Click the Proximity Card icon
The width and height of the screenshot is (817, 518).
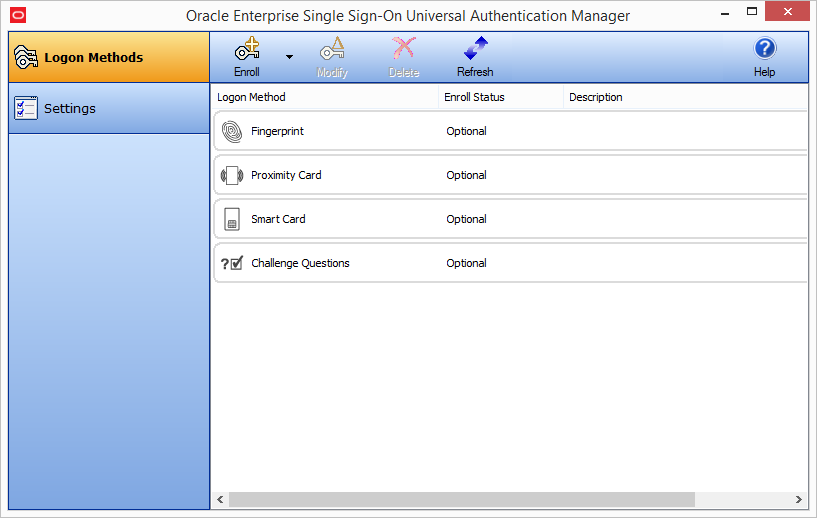point(232,176)
